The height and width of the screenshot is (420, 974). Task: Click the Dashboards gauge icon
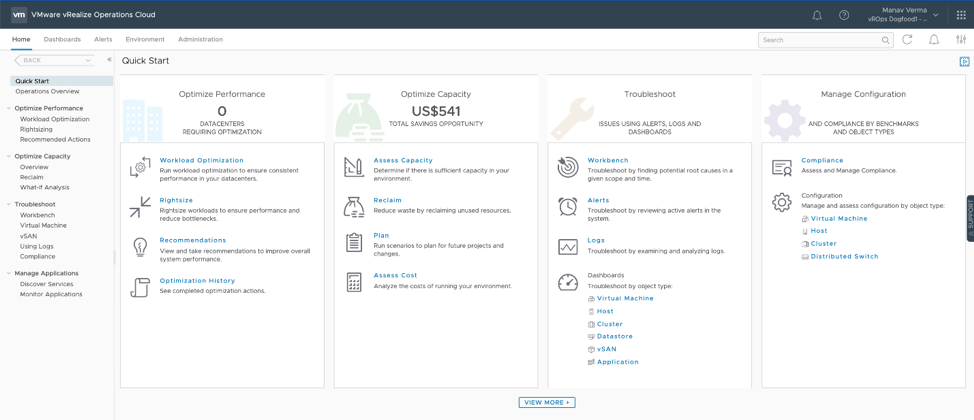[568, 282]
